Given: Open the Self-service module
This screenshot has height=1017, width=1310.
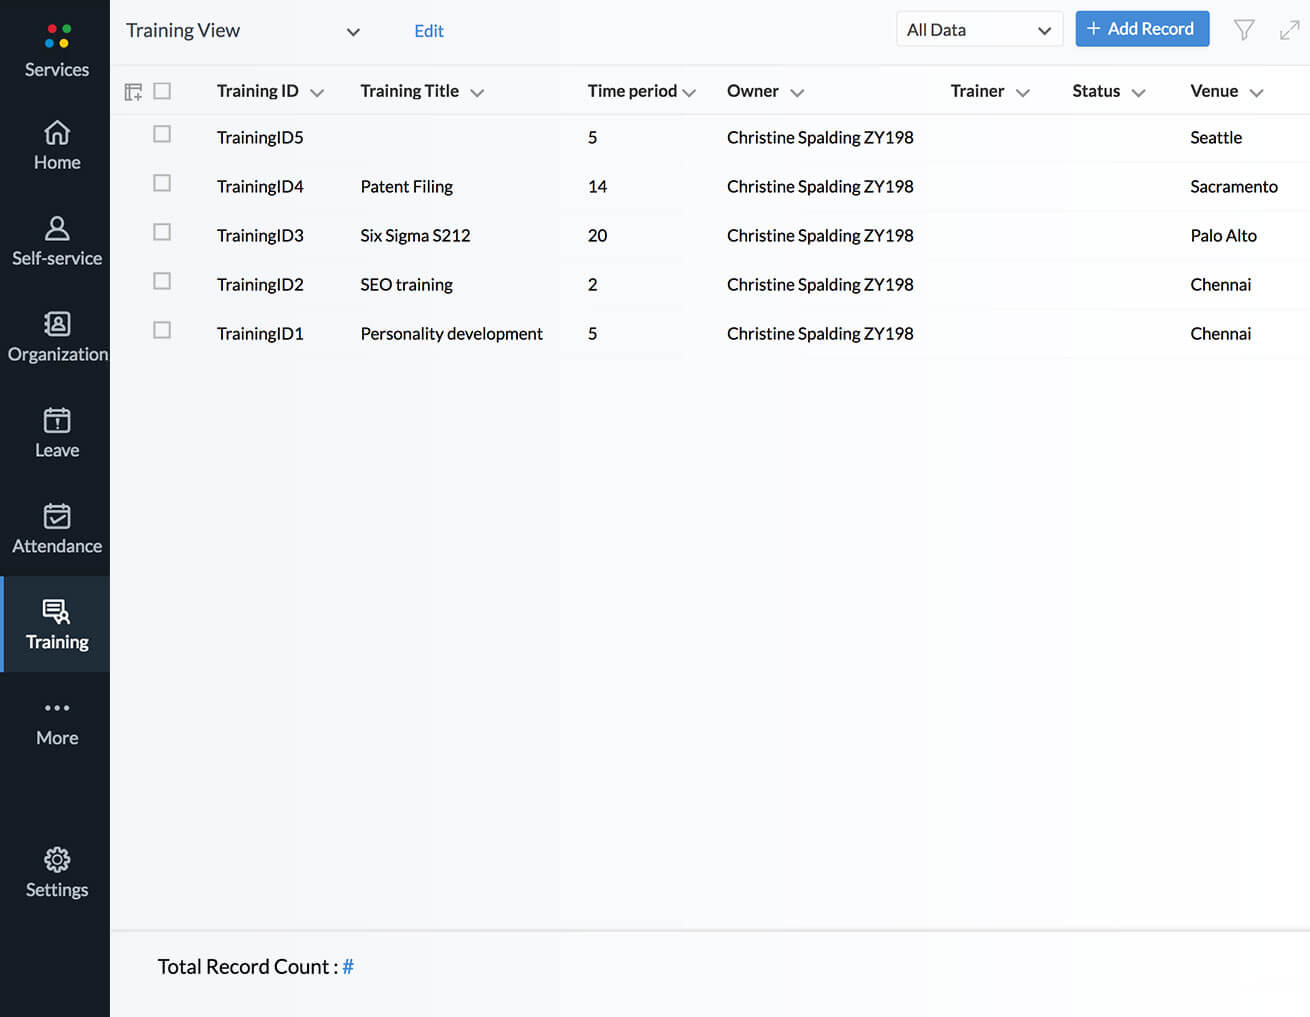Looking at the screenshot, I should coord(57,242).
